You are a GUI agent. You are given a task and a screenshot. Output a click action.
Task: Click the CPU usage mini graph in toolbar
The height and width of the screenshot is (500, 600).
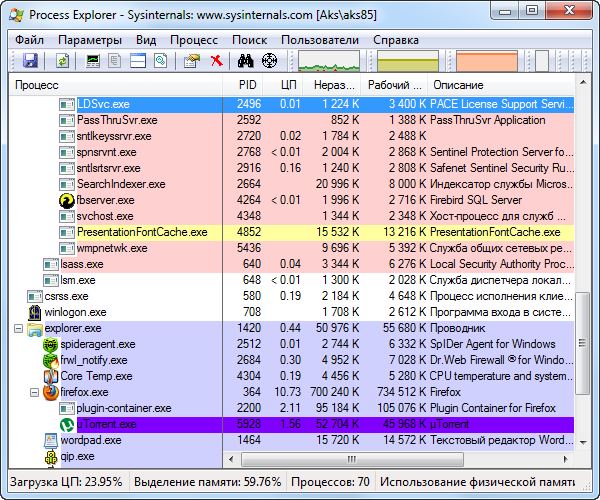pos(329,62)
